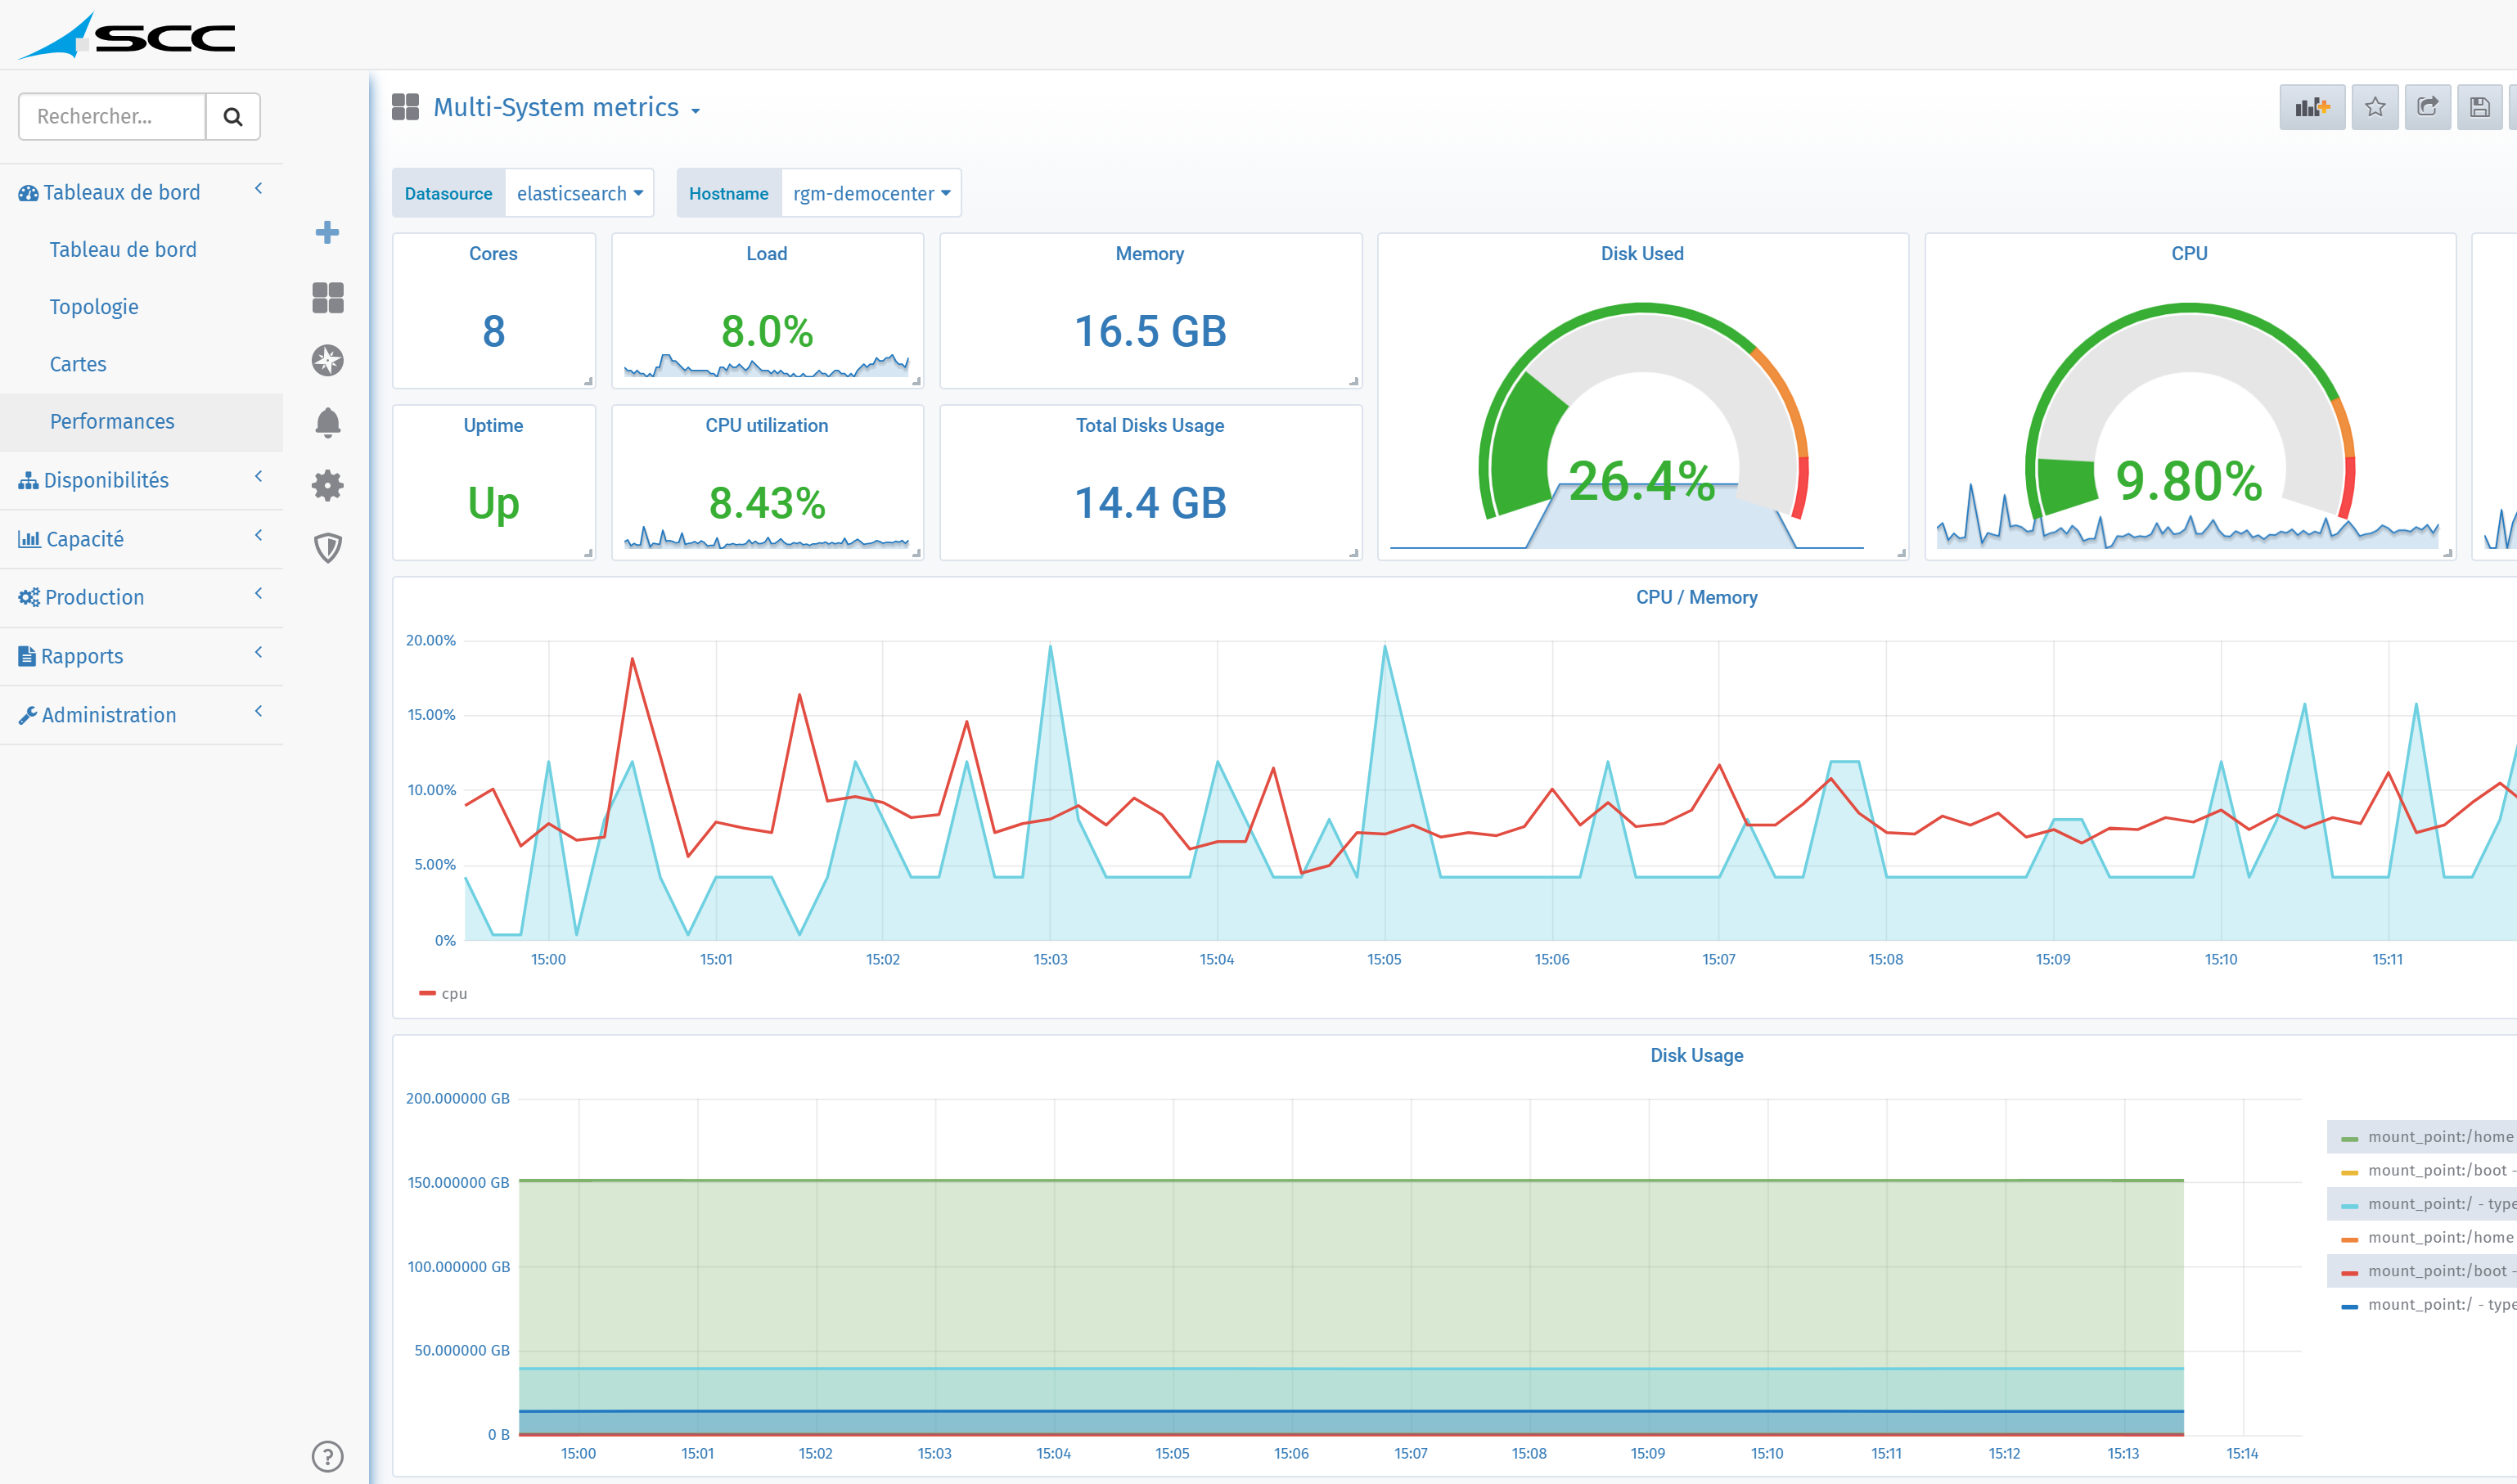Open the gear configuration icon

pos(327,485)
